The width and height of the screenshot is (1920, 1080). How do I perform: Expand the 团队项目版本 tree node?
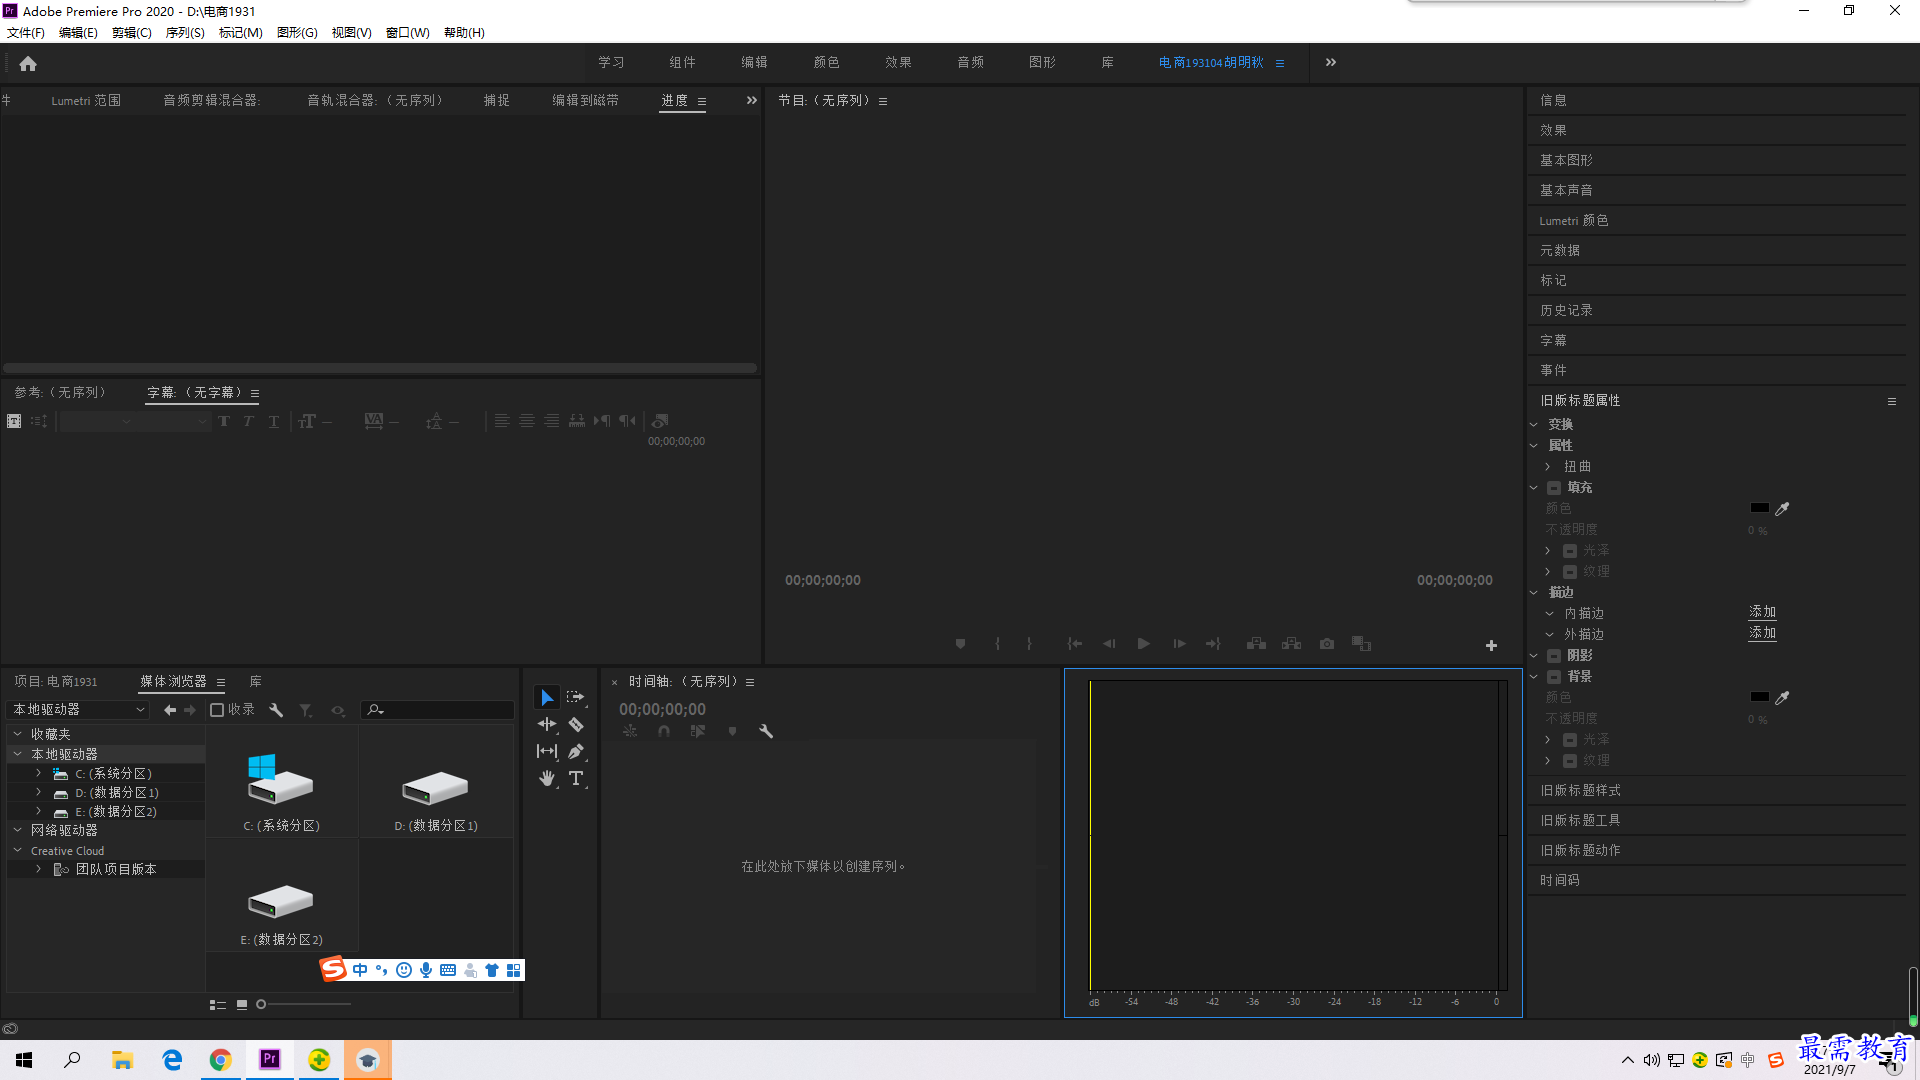39,869
